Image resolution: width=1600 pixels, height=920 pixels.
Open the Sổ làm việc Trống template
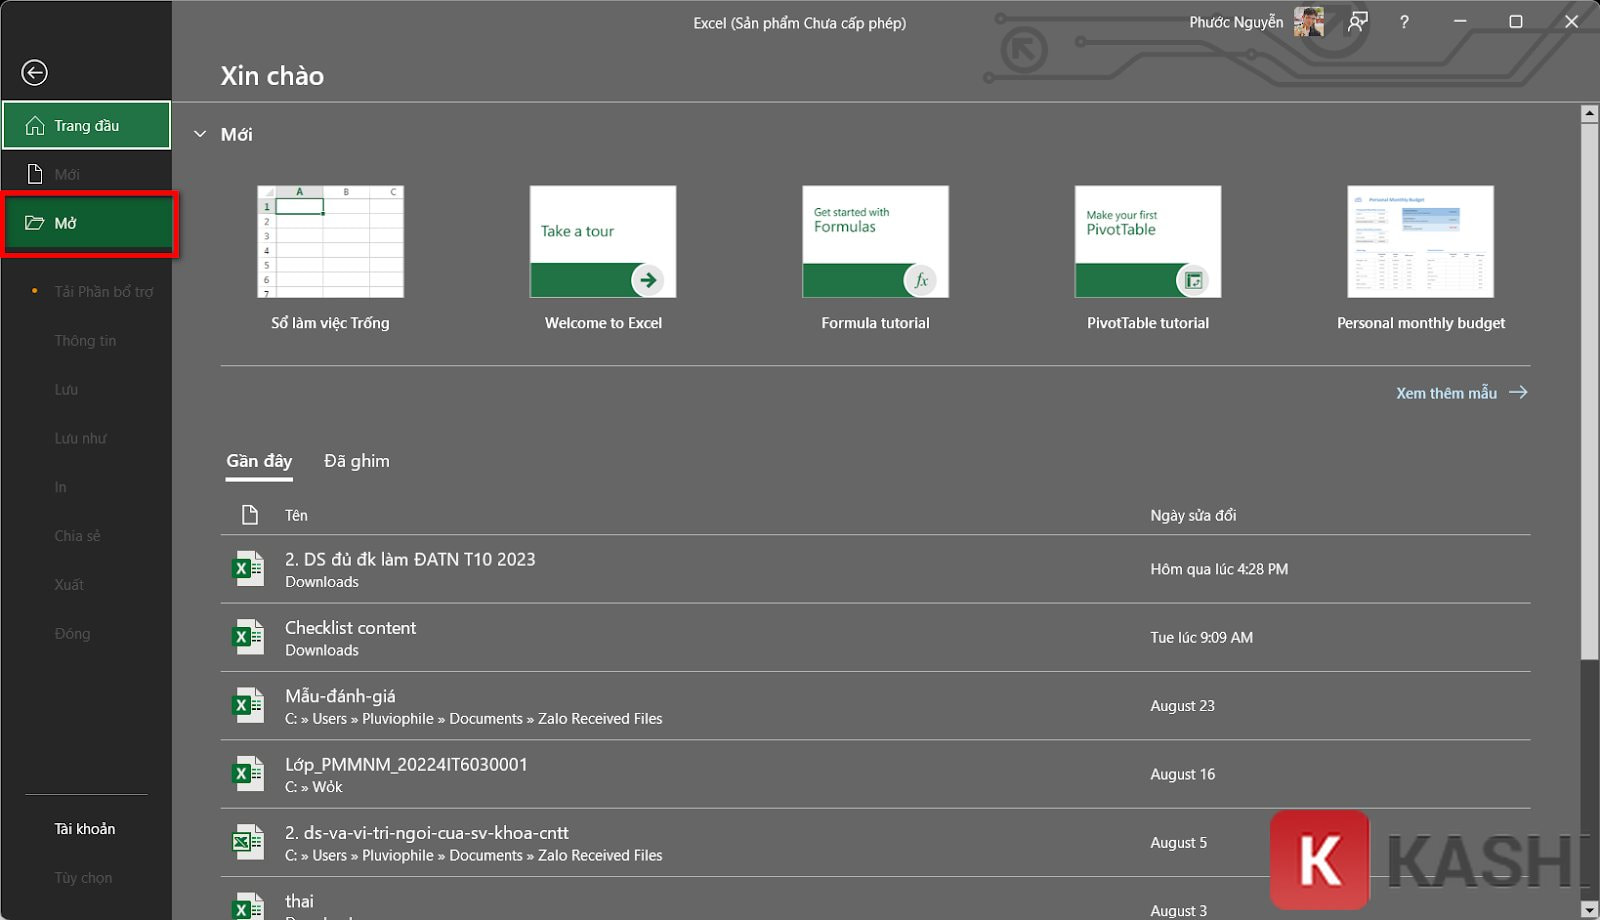[330, 243]
